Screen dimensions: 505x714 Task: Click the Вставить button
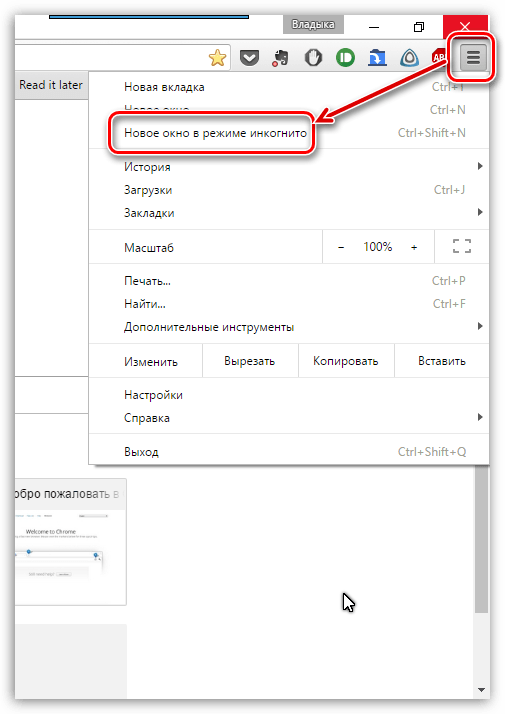[x=442, y=361]
